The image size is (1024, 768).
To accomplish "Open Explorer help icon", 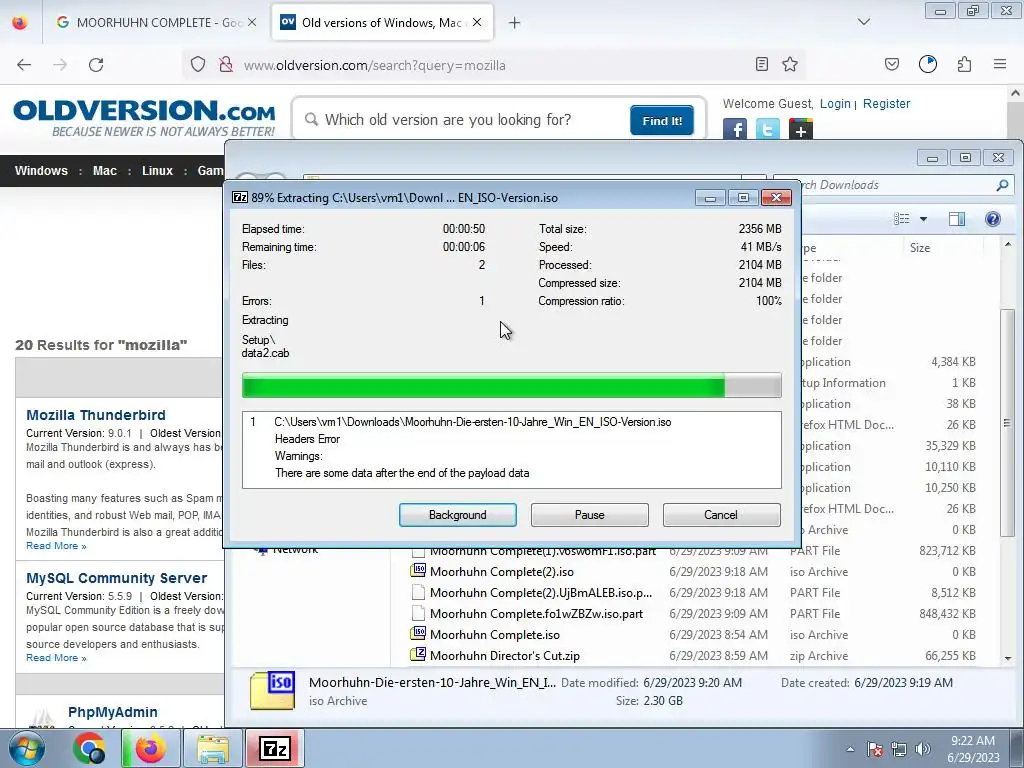I will 993,219.
